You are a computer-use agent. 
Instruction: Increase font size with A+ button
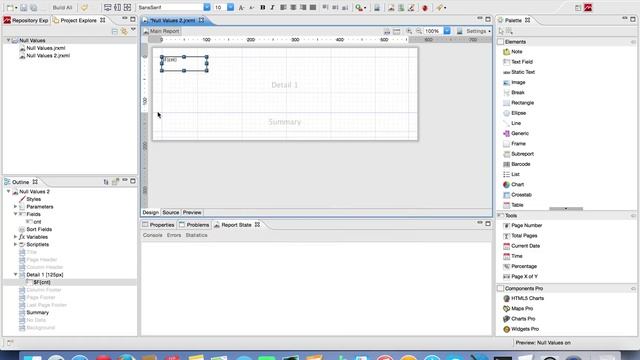click(241, 7)
